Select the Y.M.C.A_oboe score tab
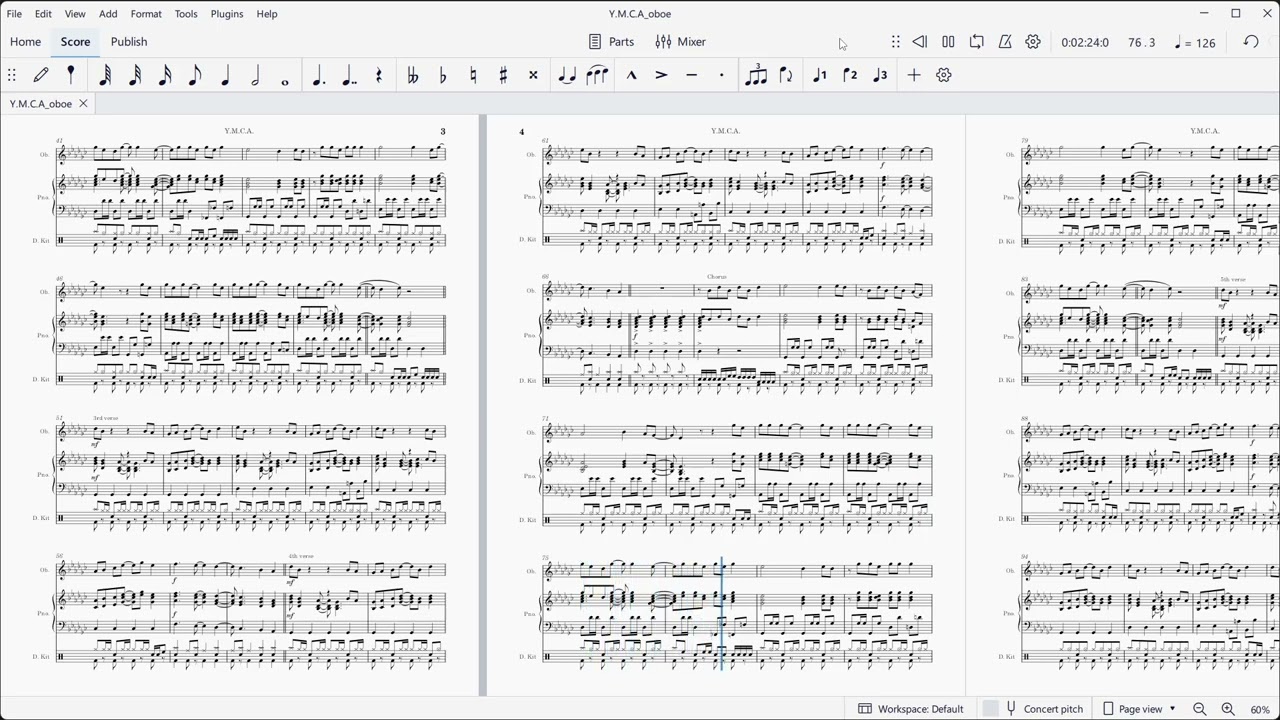The width and height of the screenshot is (1280, 720). (41, 104)
